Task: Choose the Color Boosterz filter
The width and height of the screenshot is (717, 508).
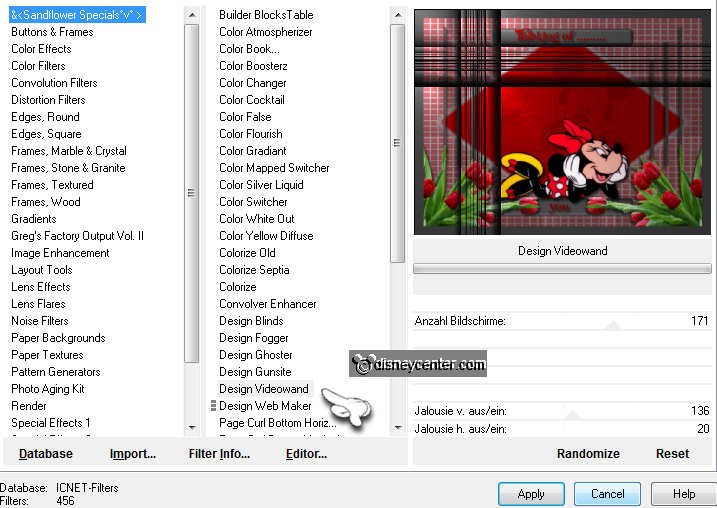Action: coord(253,66)
